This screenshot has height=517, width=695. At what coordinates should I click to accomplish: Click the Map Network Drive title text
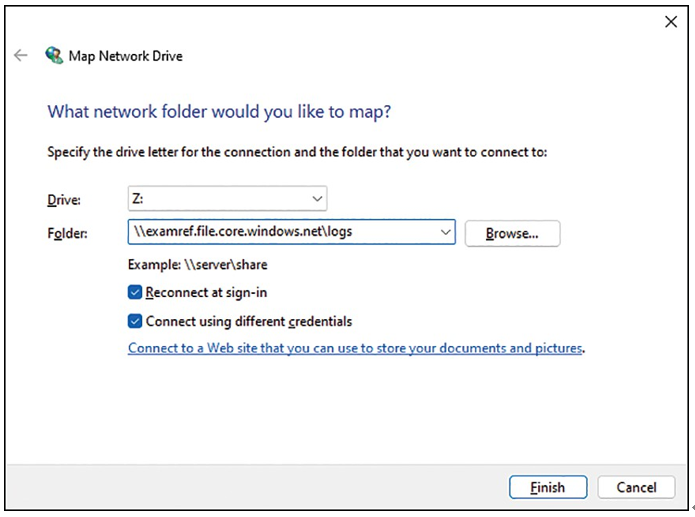point(125,56)
